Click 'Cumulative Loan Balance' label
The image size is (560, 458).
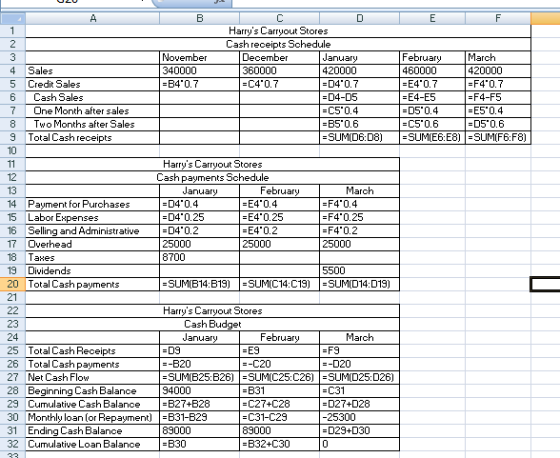pos(92,444)
